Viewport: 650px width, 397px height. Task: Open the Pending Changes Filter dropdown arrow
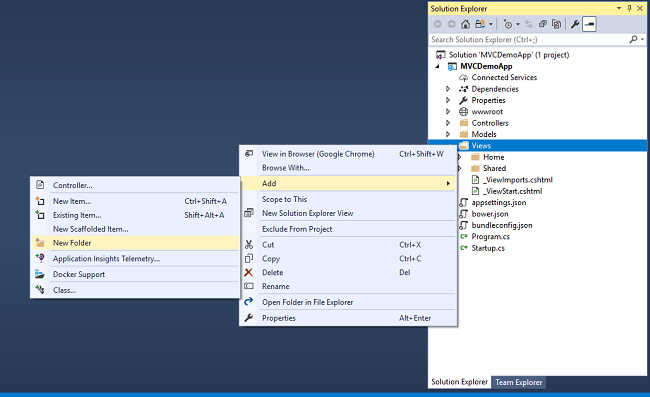(518, 24)
